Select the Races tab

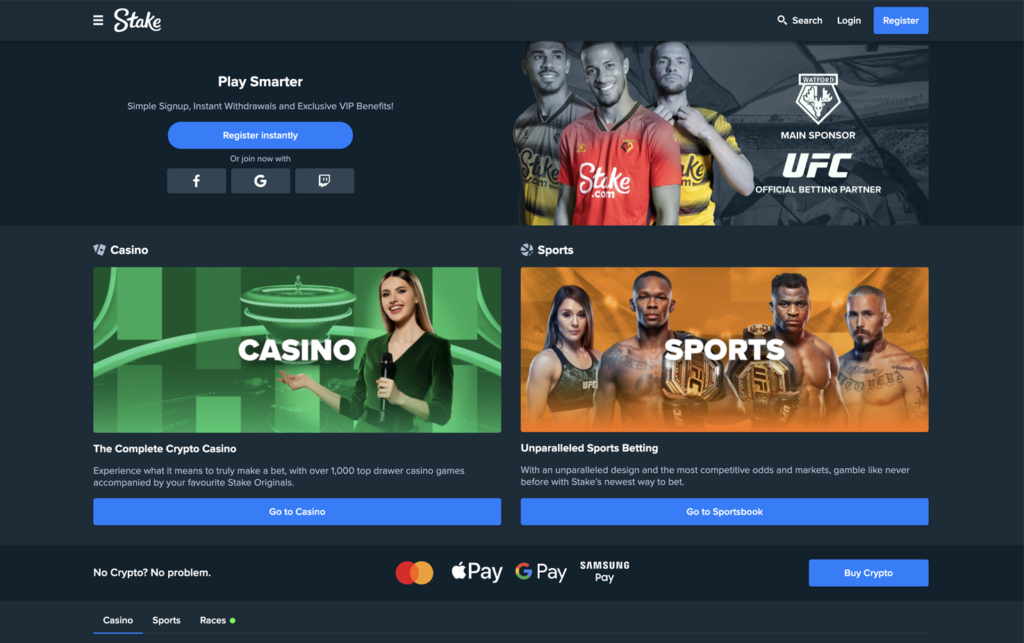click(217, 620)
